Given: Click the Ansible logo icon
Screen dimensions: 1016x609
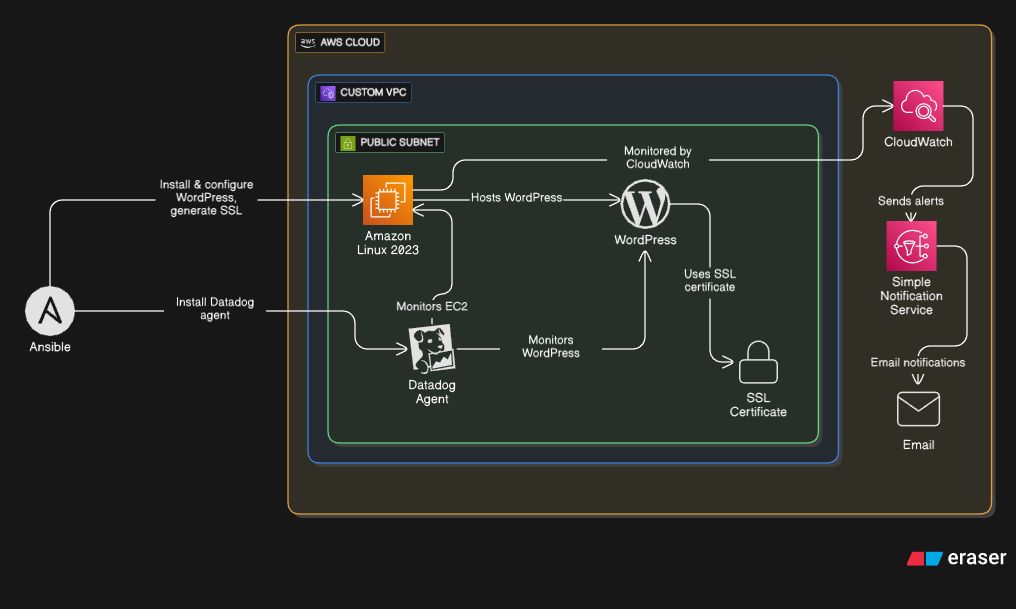Looking at the screenshot, I should [x=50, y=311].
